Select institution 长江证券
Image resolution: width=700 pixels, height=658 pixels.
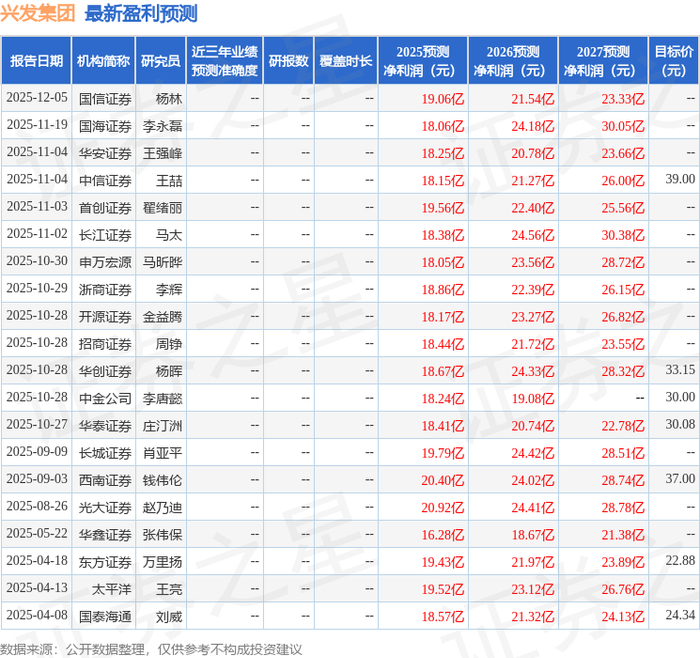[x=105, y=235]
